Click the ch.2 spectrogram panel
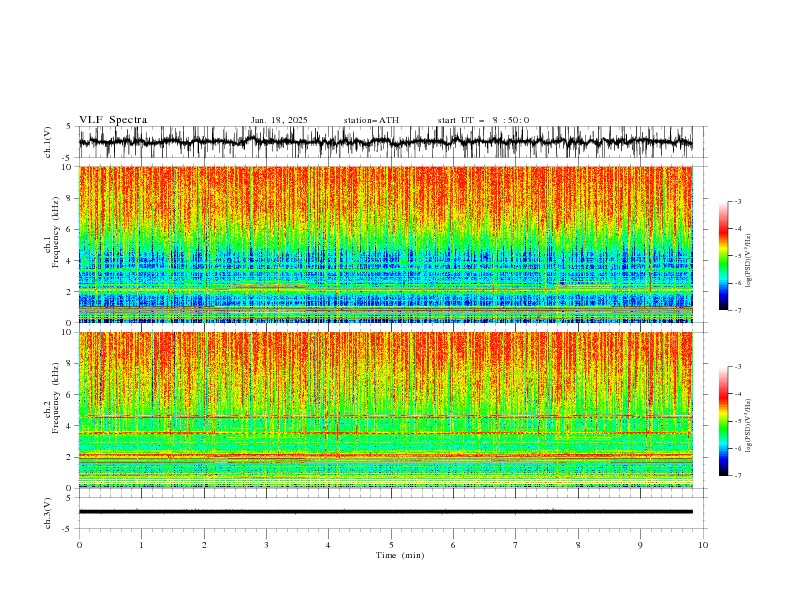This screenshot has width=792, height=612. (x=385, y=410)
